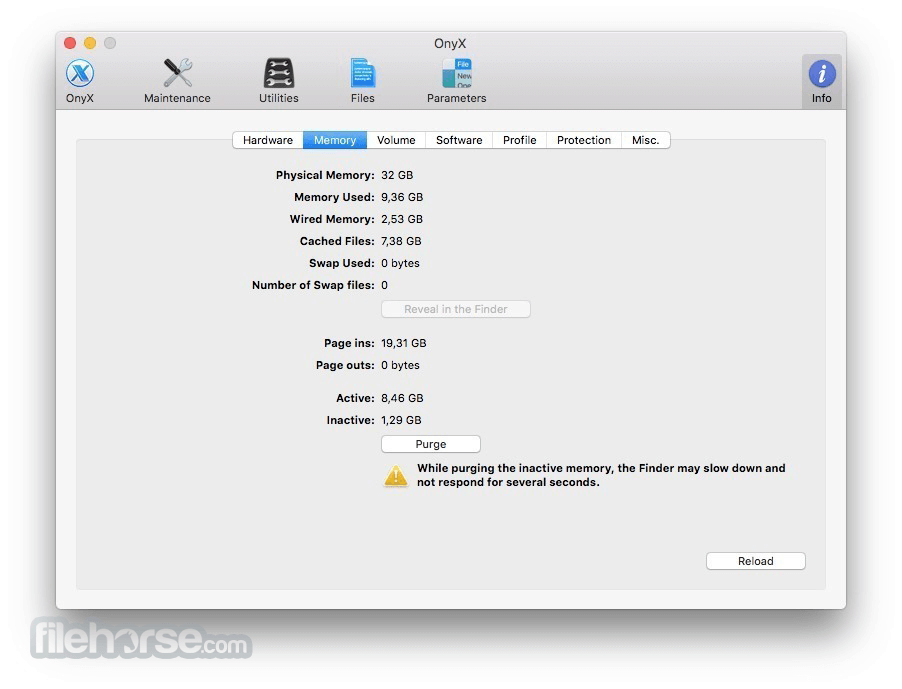Image resolution: width=902 pixels, height=689 pixels.
Task: Click the Swap Used value 0 bytes
Action: click(x=400, y=263)
